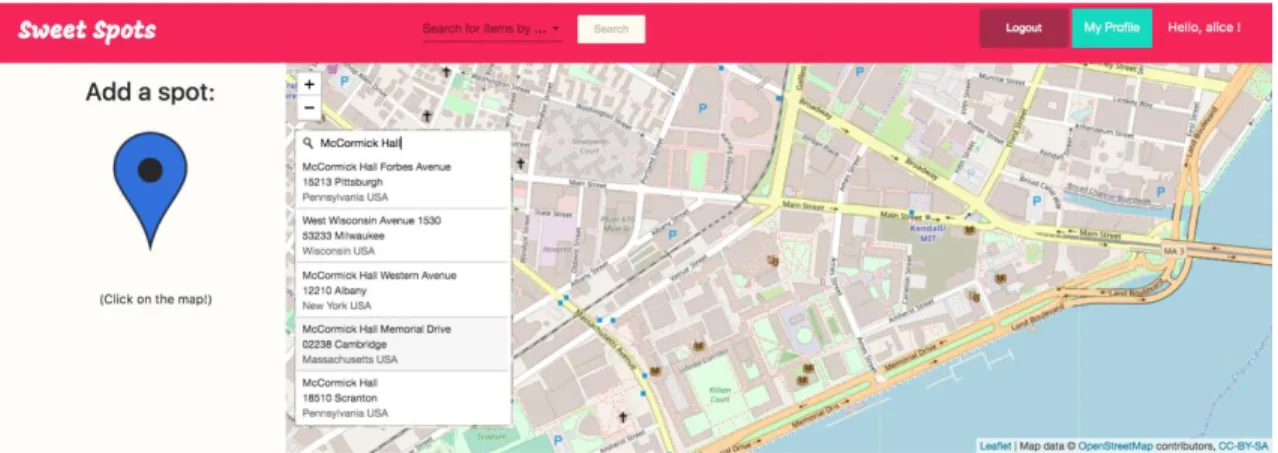This screenshot has width=1278, height=453.
Task: Zoom out the map with minus button
Action: coord(309,108)
